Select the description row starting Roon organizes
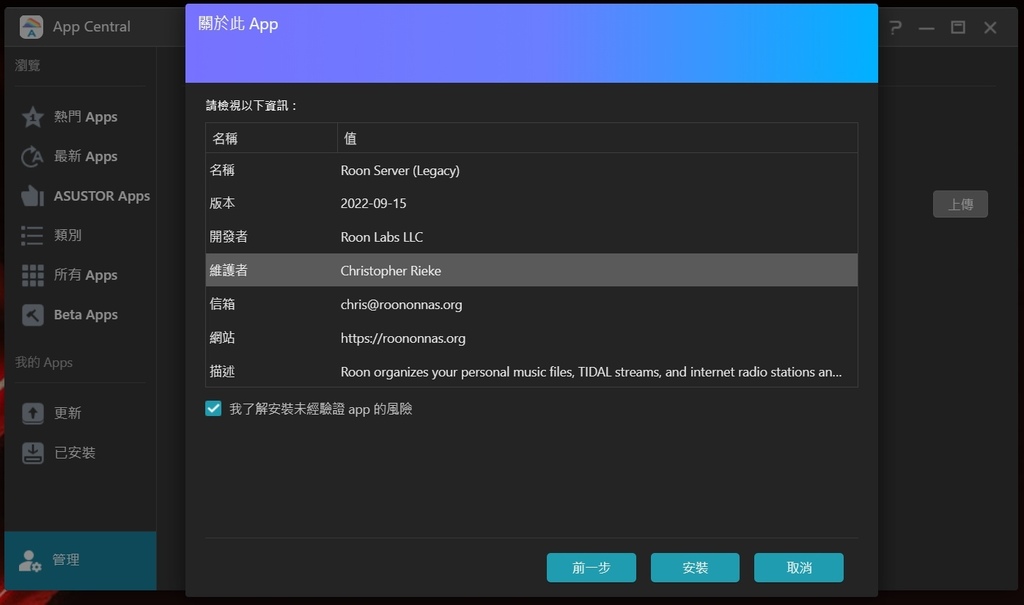 point(532,371)
